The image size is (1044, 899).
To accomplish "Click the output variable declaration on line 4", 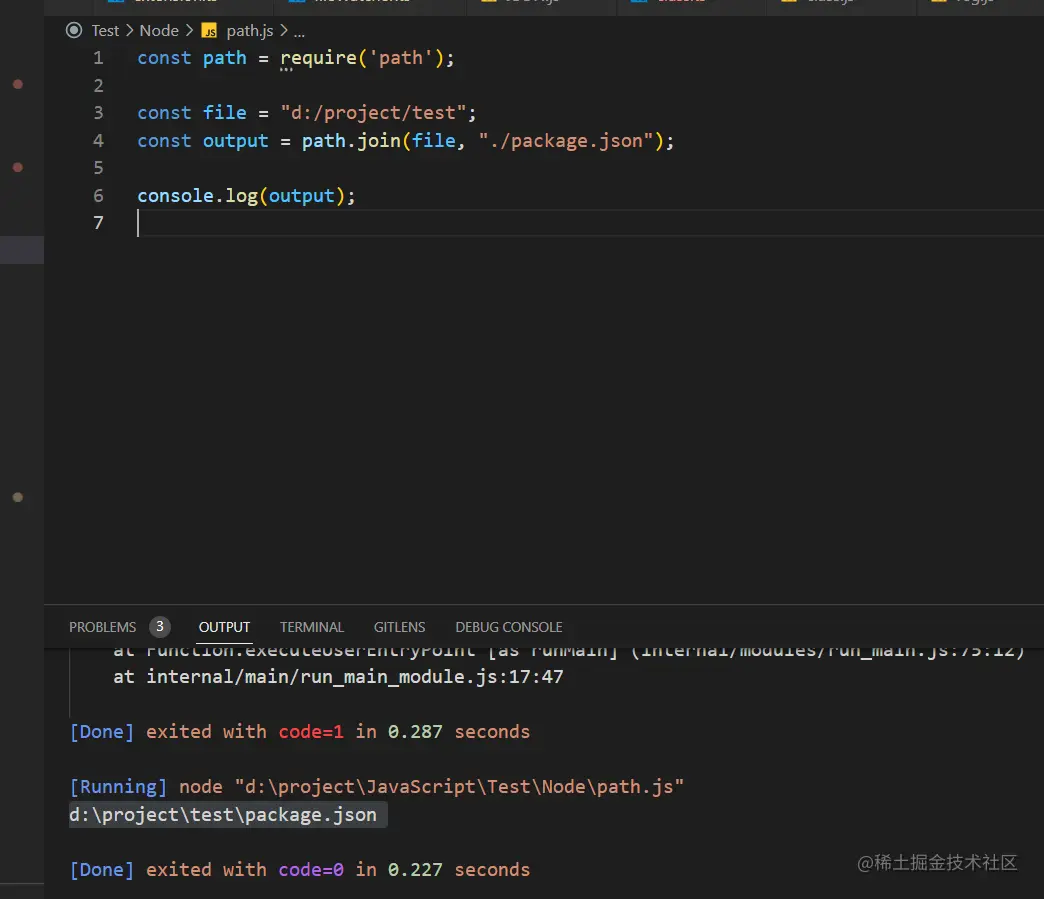I will pos(236,141).
